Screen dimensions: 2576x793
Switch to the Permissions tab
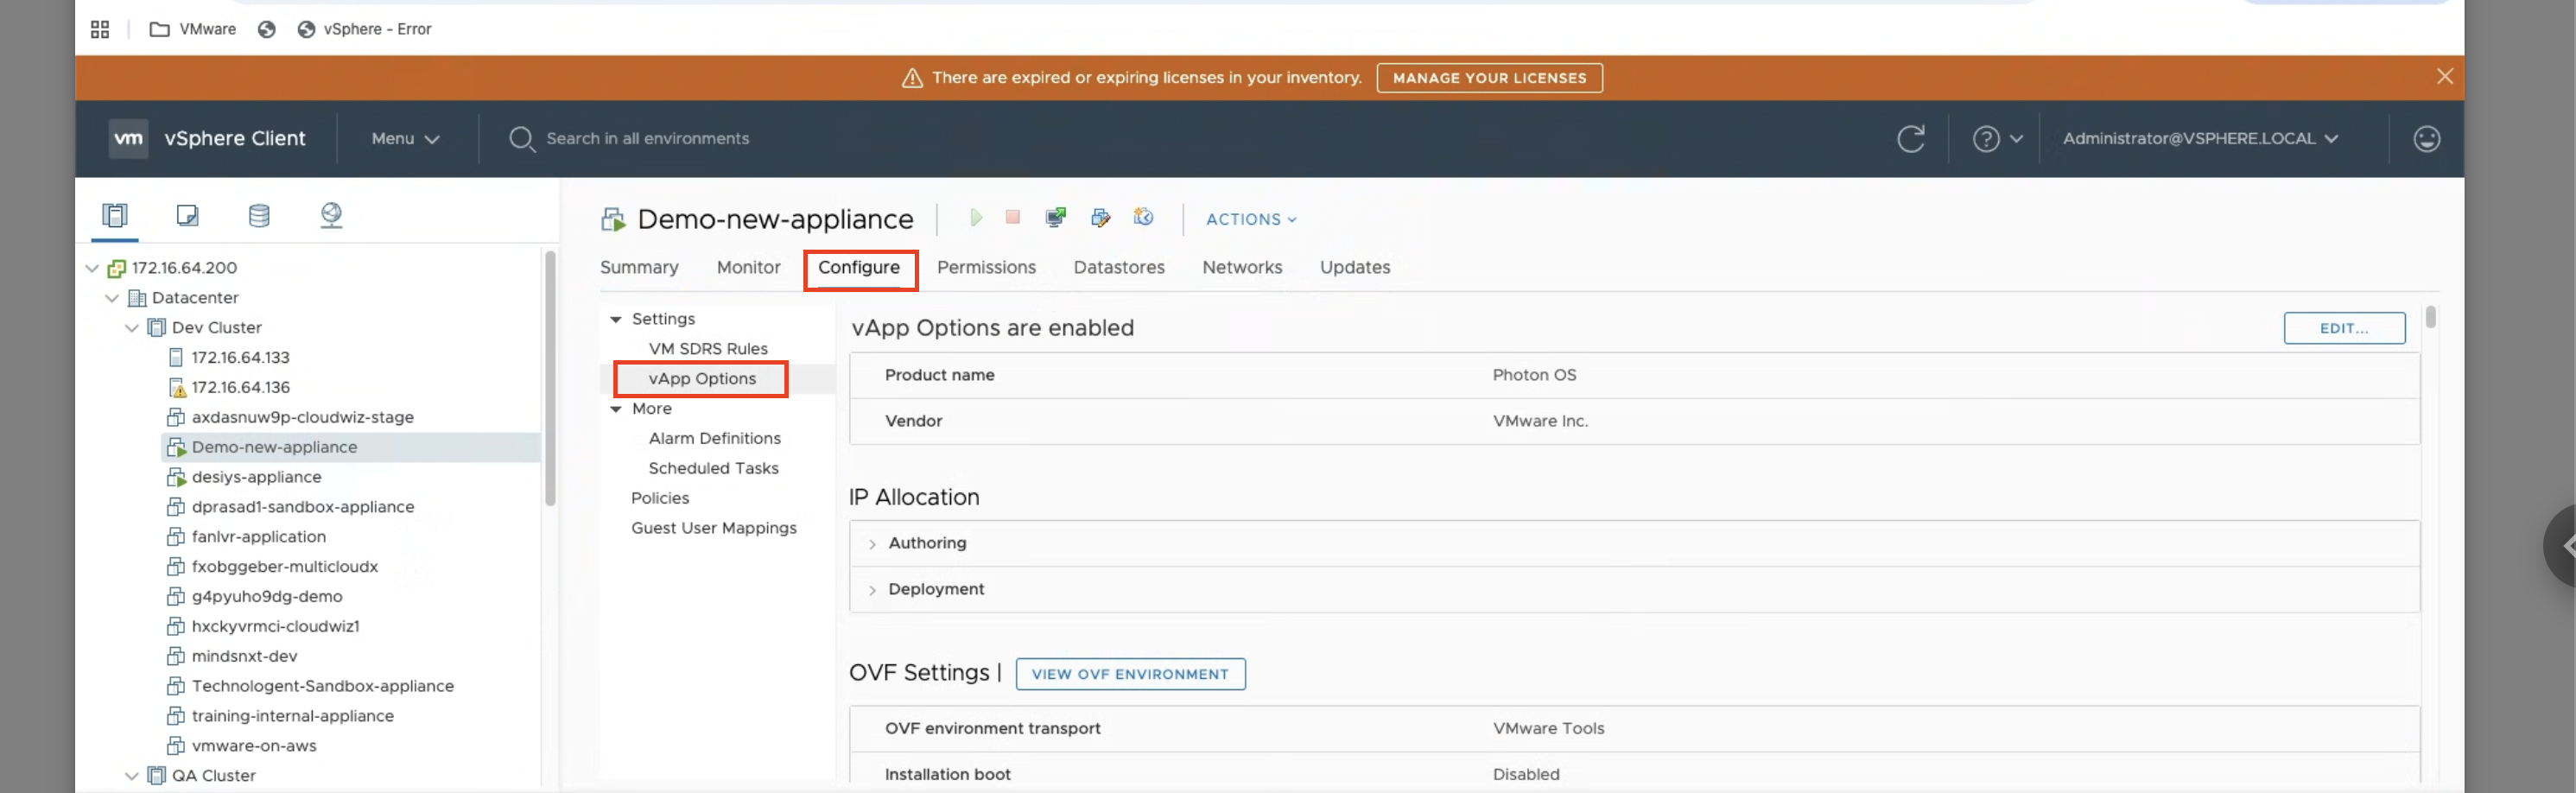click(x=986, y=267)
